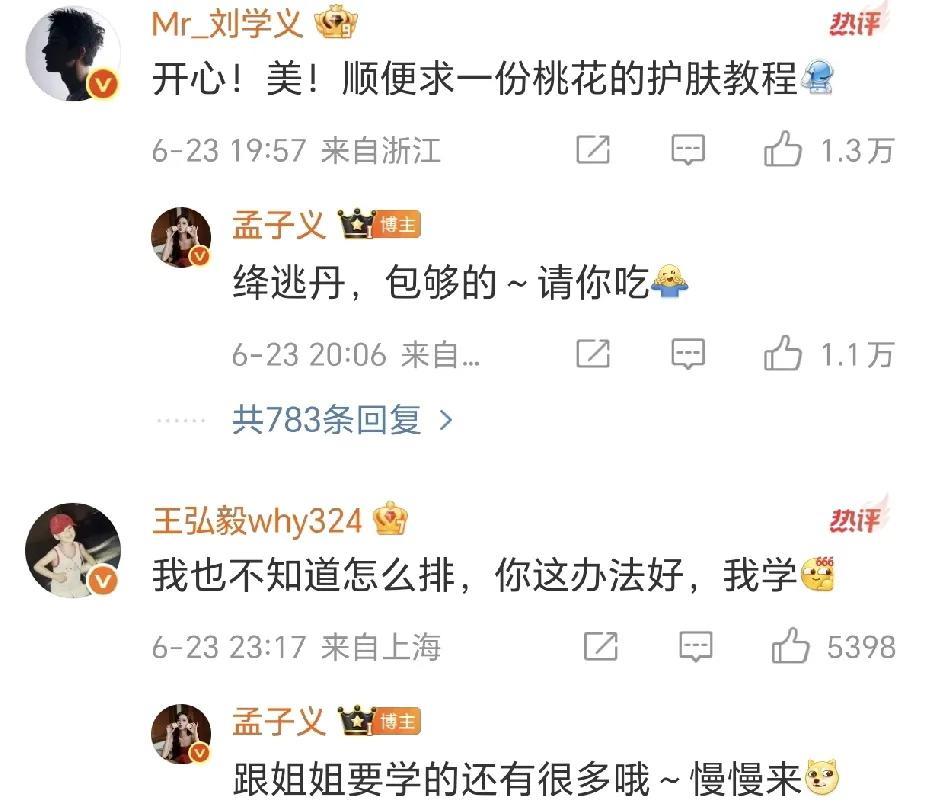
Task: Like Mr_刘学义's comment with 1.3万 likes
Action: point(783,149)
